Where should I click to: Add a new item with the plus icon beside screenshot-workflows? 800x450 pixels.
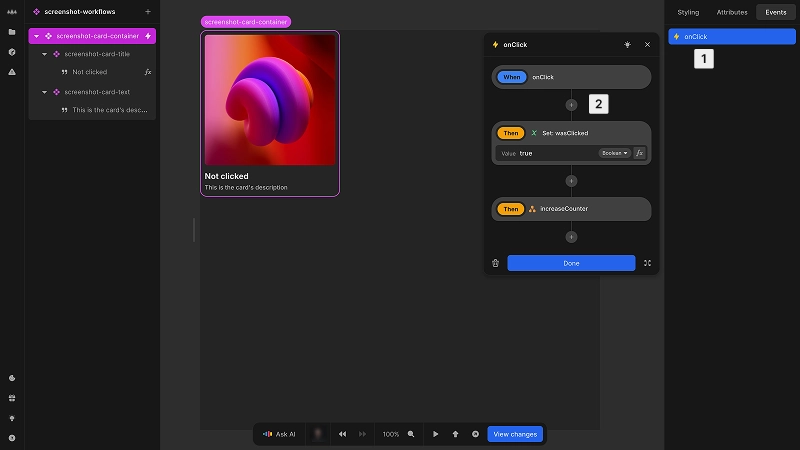(x=148, y=11)
